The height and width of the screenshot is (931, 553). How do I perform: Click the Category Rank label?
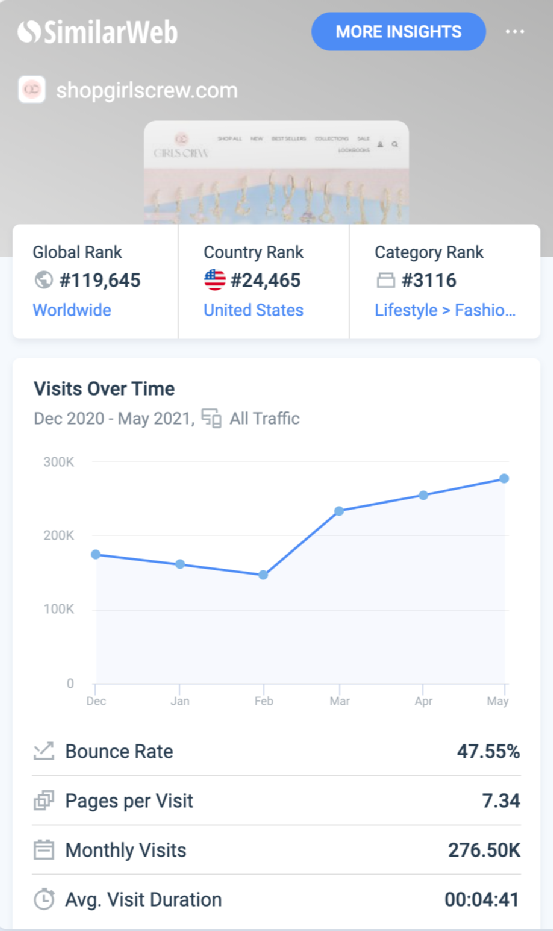(x=429, y=252)
